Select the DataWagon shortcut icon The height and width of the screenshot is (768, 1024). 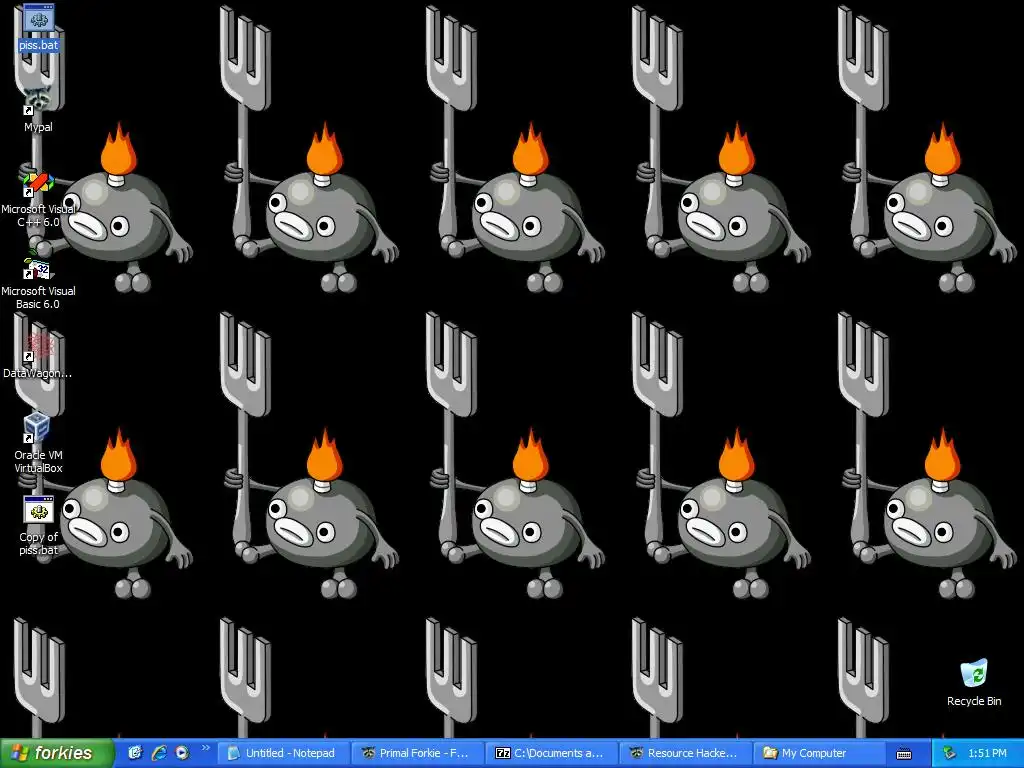click(x=38, y=357)
